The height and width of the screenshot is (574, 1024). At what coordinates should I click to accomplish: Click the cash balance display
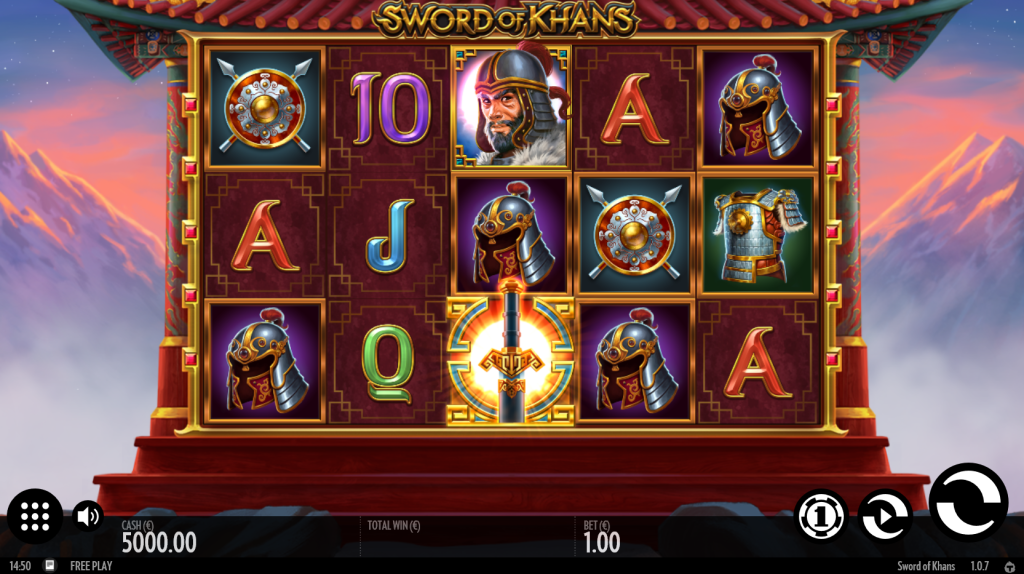(x=159, y=536)
